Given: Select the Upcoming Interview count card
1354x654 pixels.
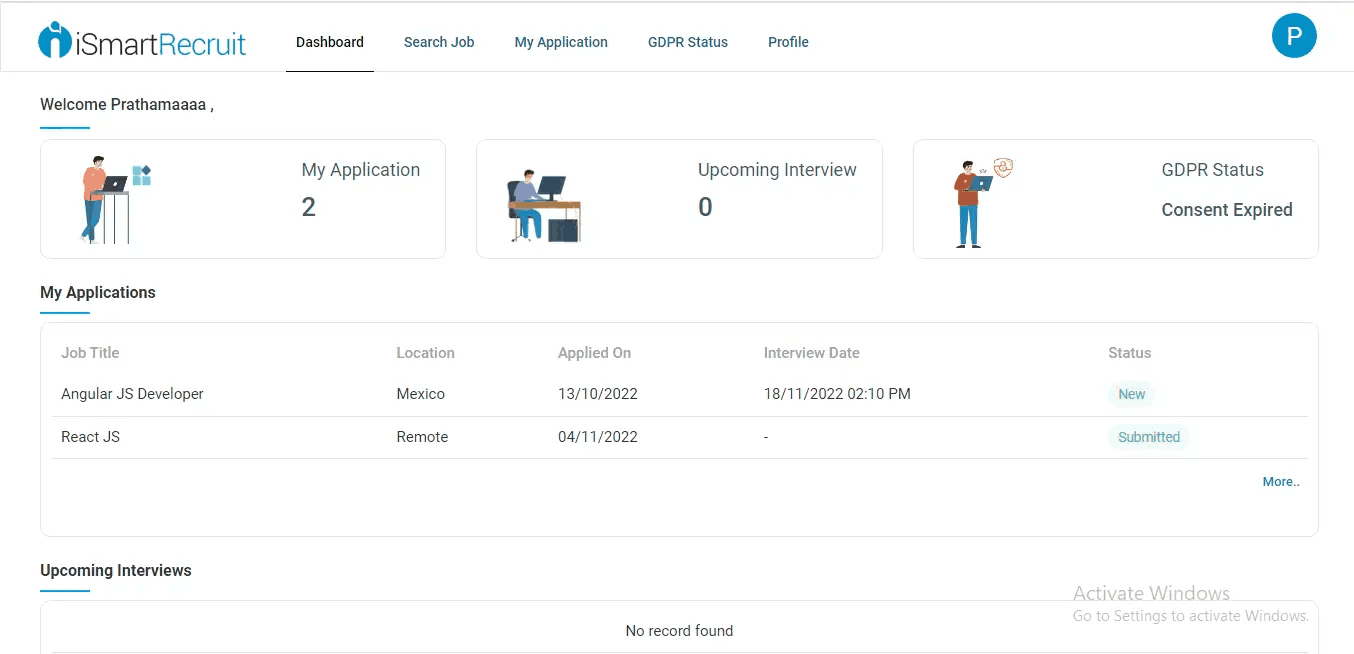Looking at the screenshot, I should pos(679,199).
